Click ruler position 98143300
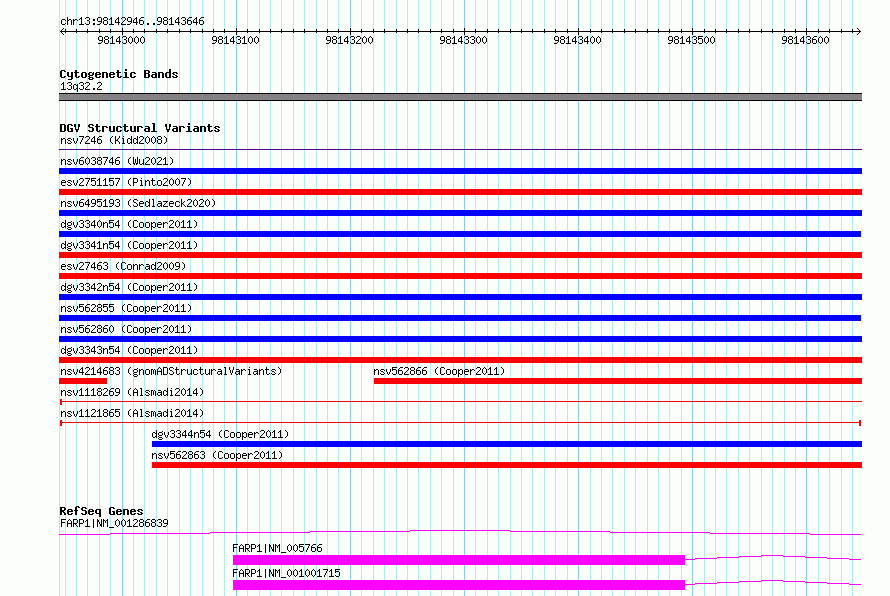Screen dimensions: 890x596 coord(464,40)
